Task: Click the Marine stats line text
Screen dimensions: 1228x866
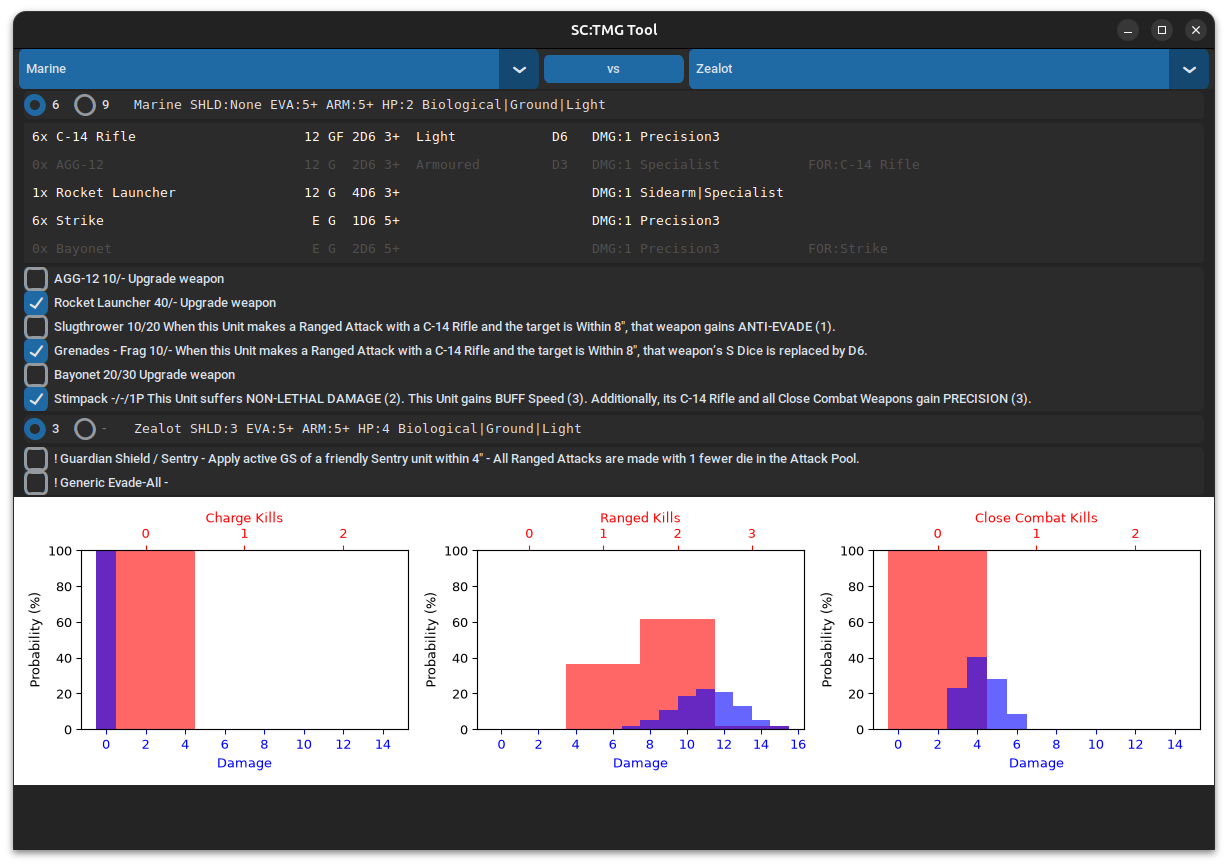Action: (369, 105)
